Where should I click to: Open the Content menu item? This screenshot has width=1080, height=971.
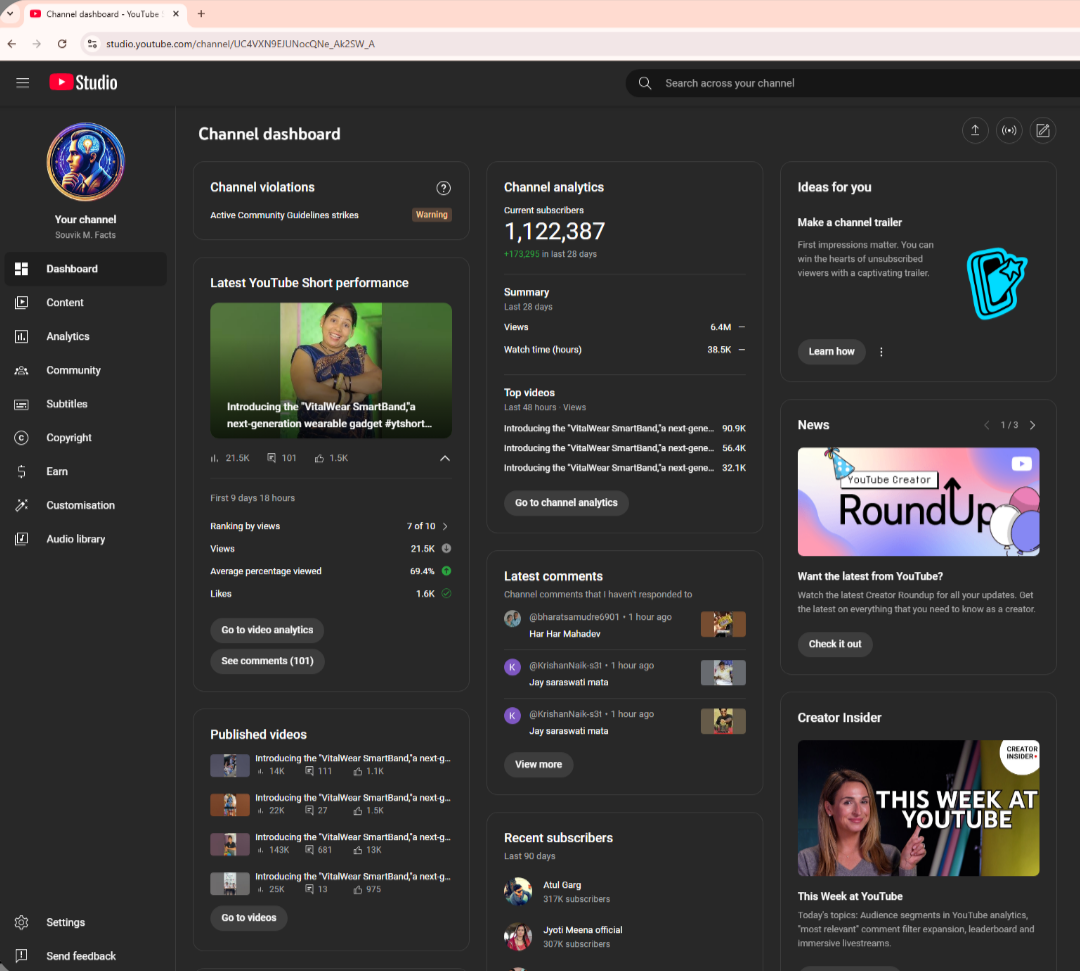click(x=85, y=302)
